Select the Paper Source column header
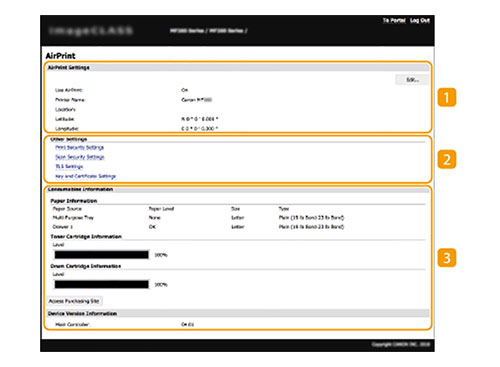Screen dimensions: 500x367 (67, 209)
